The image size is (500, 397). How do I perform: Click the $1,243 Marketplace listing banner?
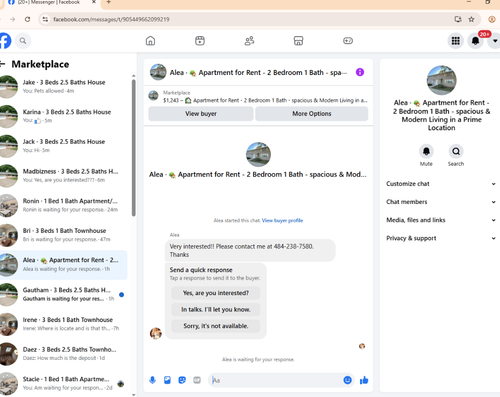258,97
